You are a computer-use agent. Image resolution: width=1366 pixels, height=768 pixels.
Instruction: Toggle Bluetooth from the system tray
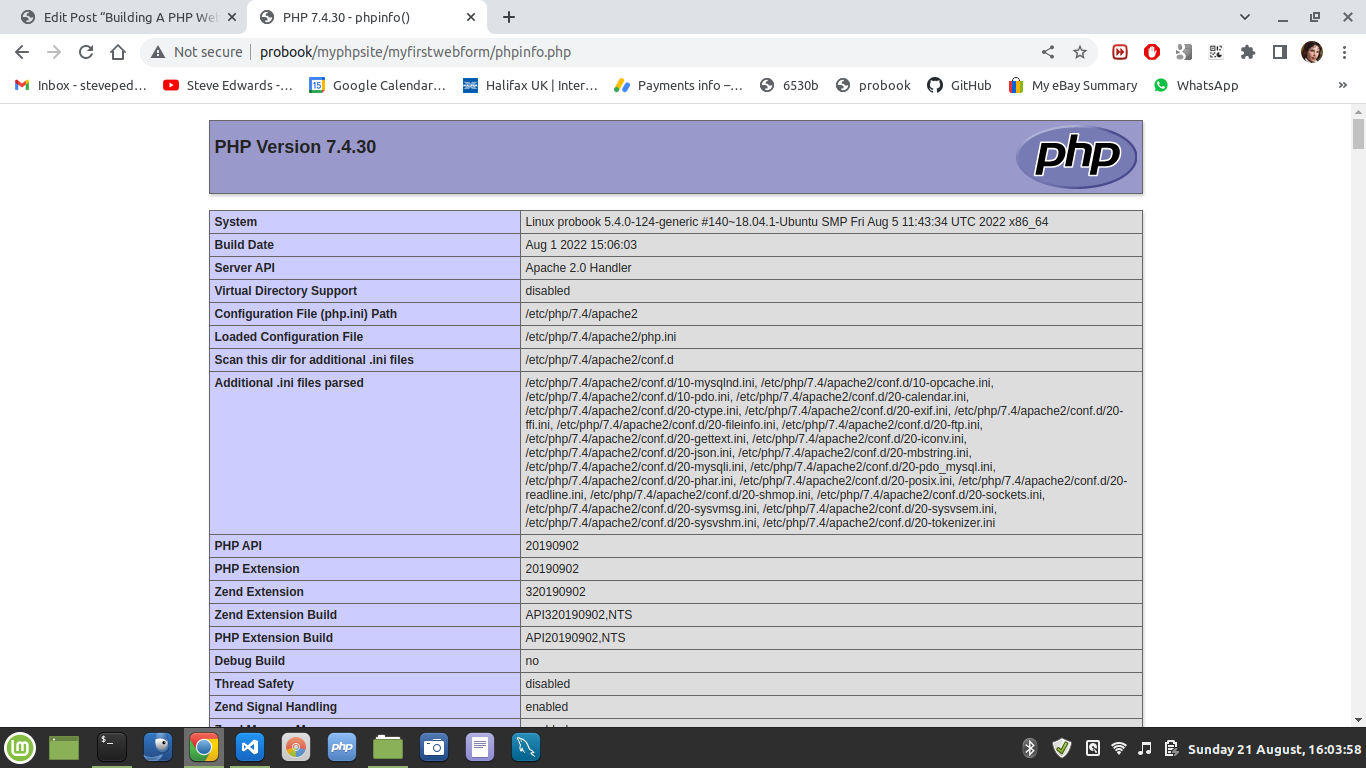point(1029,748)
